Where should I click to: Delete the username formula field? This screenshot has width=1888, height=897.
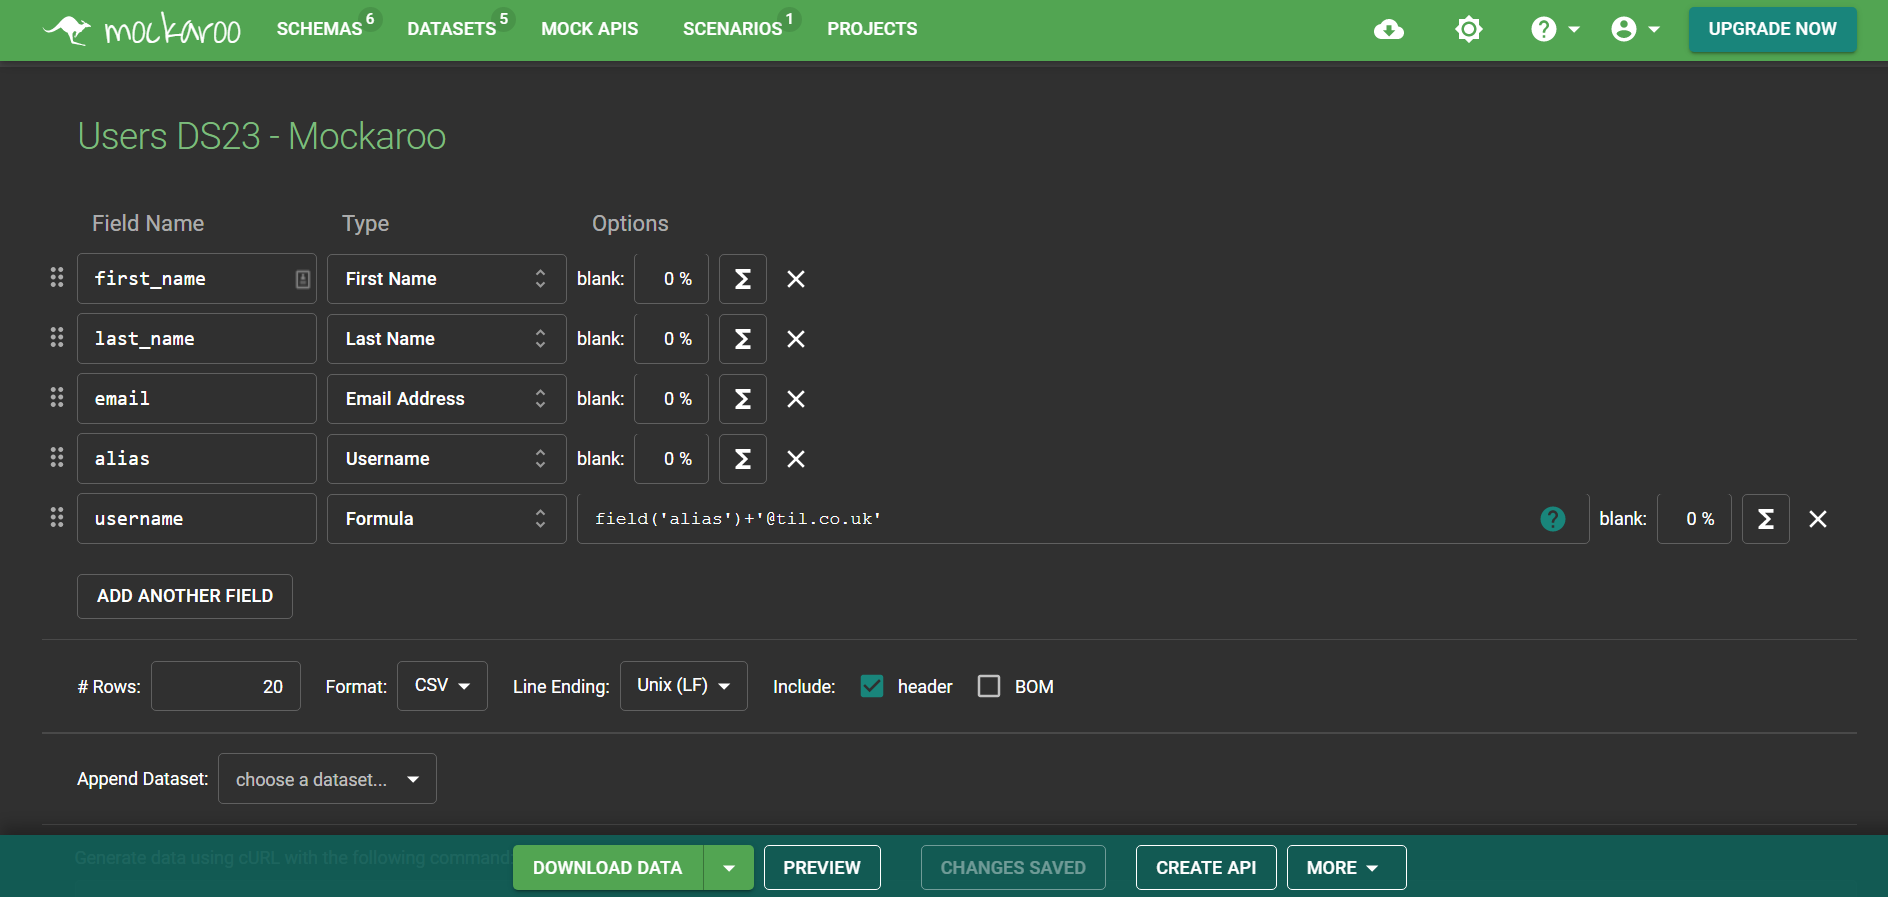[x=1818, y=519]
